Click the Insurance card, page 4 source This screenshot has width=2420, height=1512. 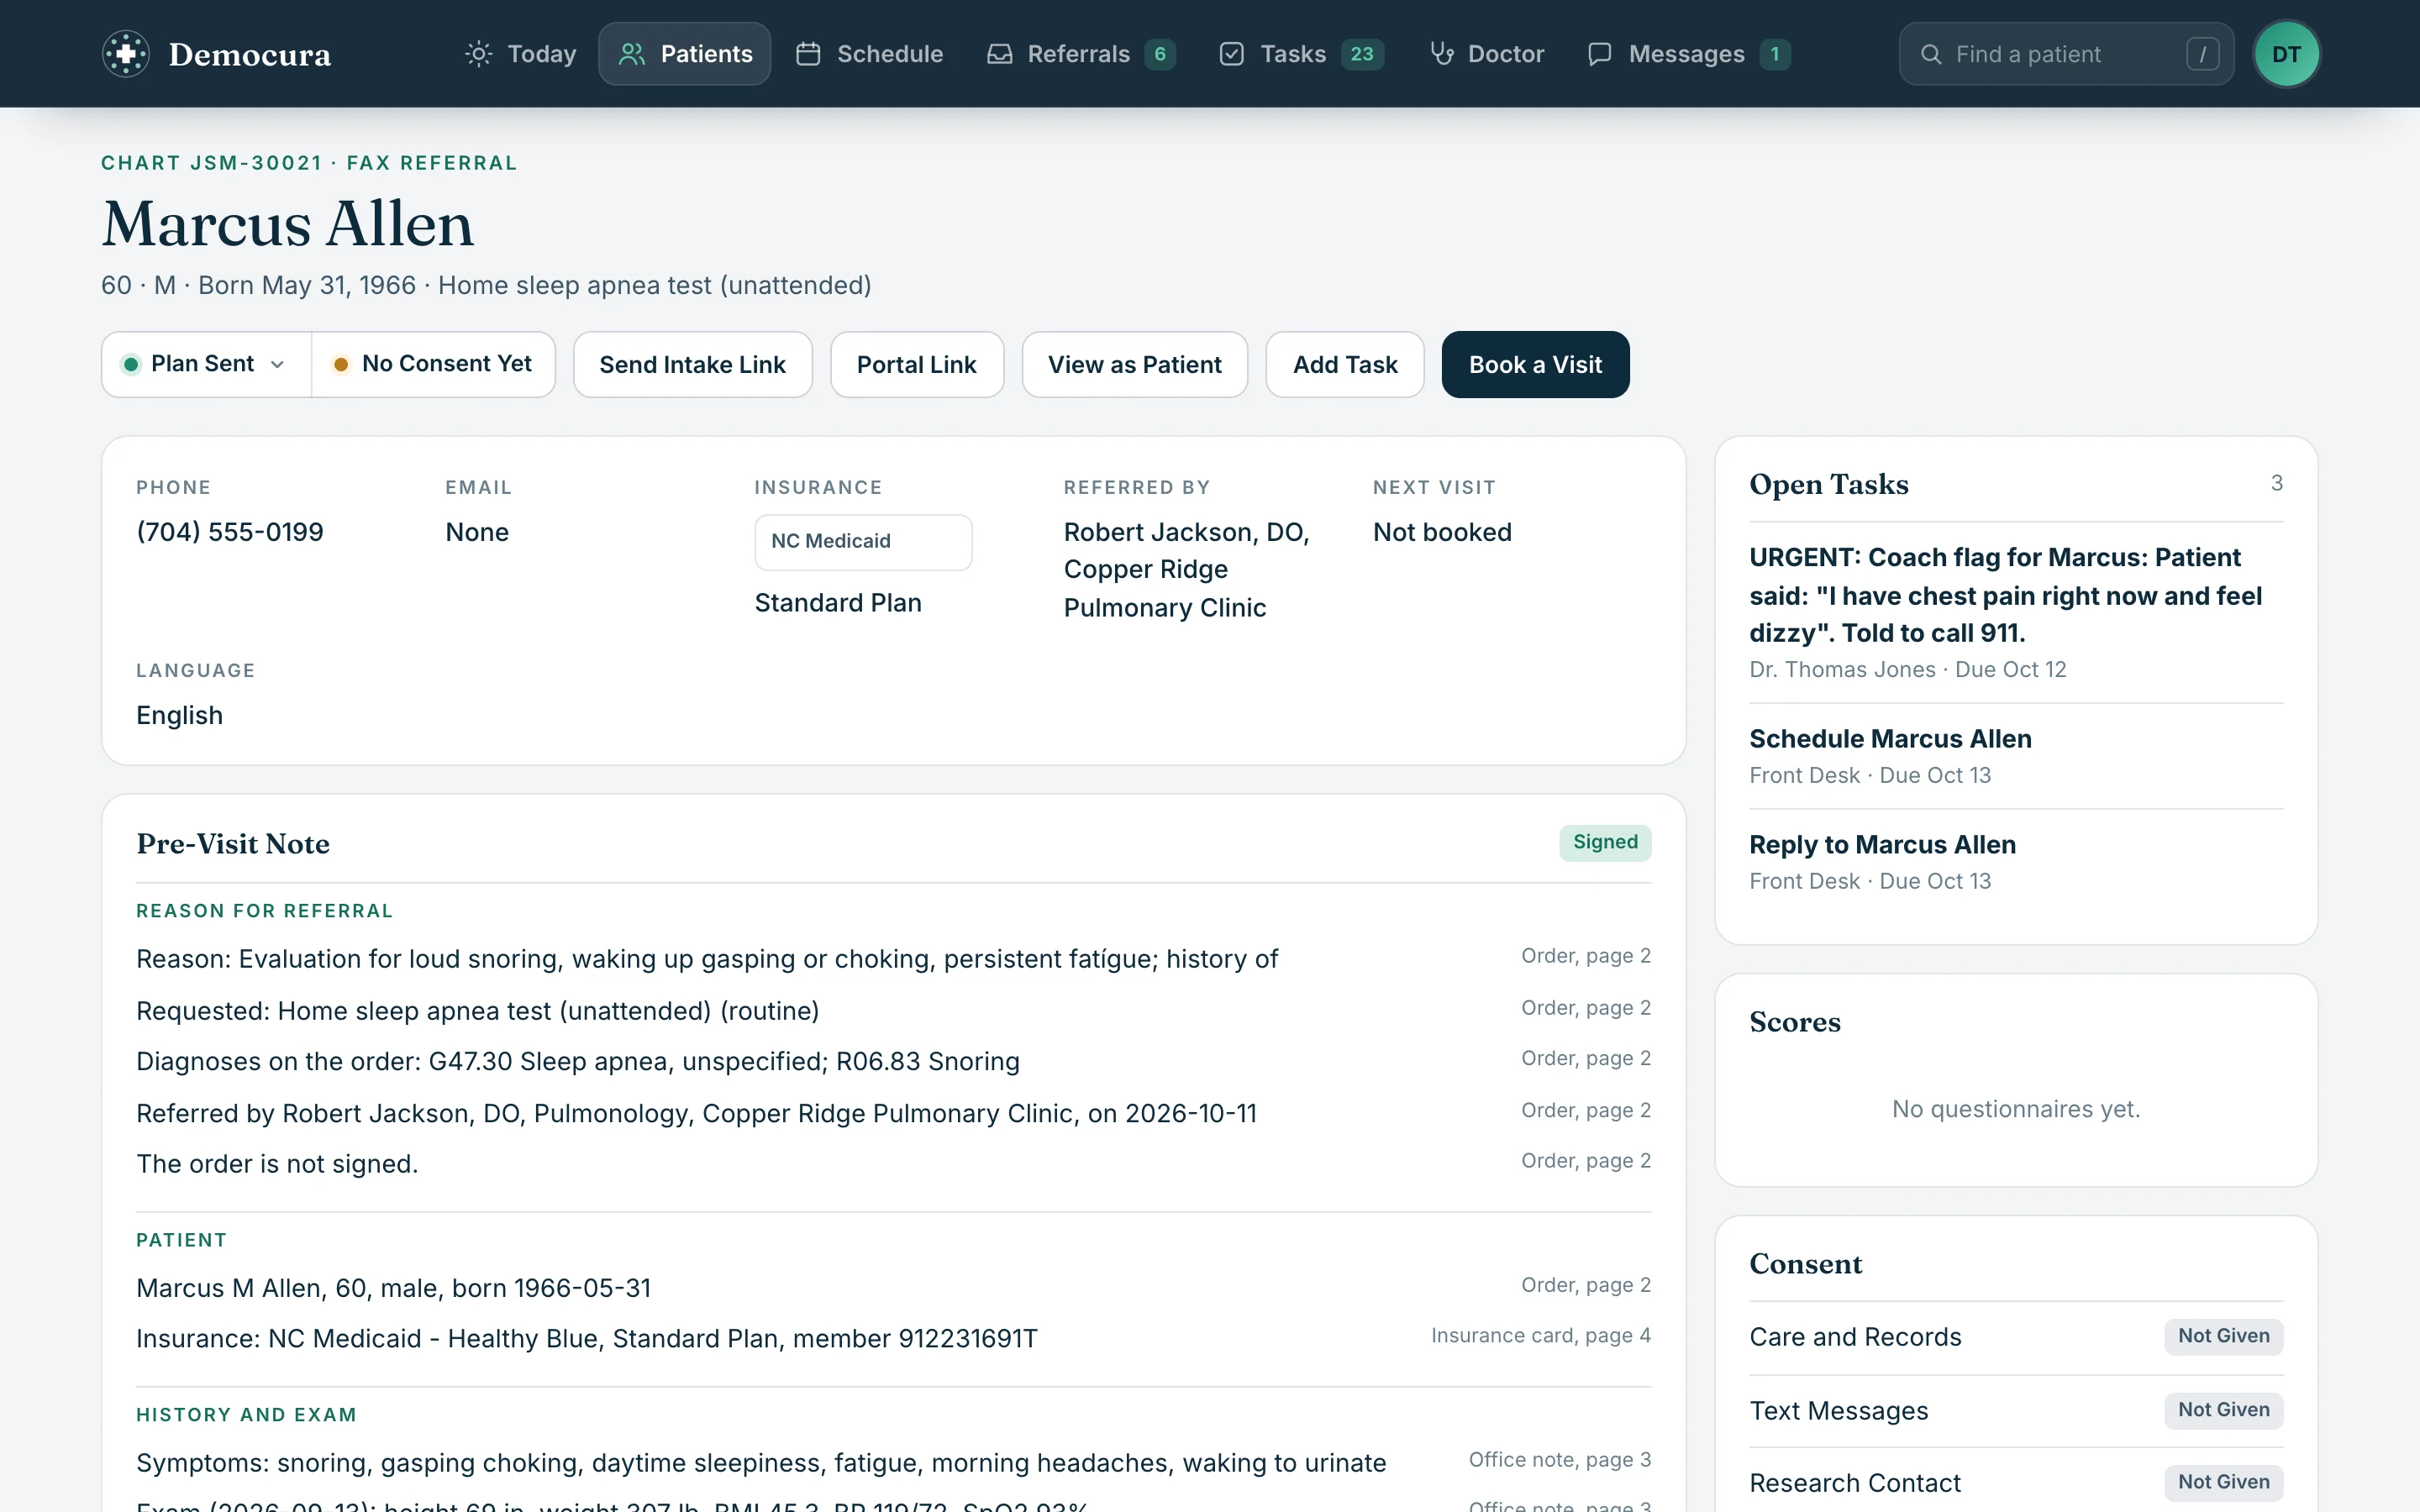(1540, 1336)
